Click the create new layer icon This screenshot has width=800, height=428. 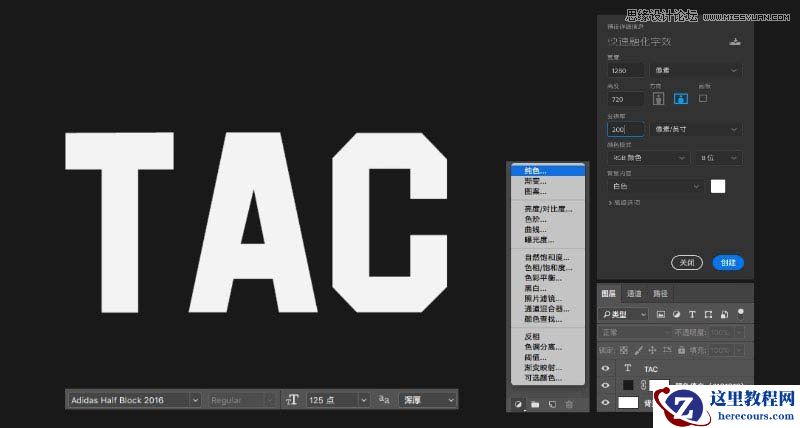[552, 404]
